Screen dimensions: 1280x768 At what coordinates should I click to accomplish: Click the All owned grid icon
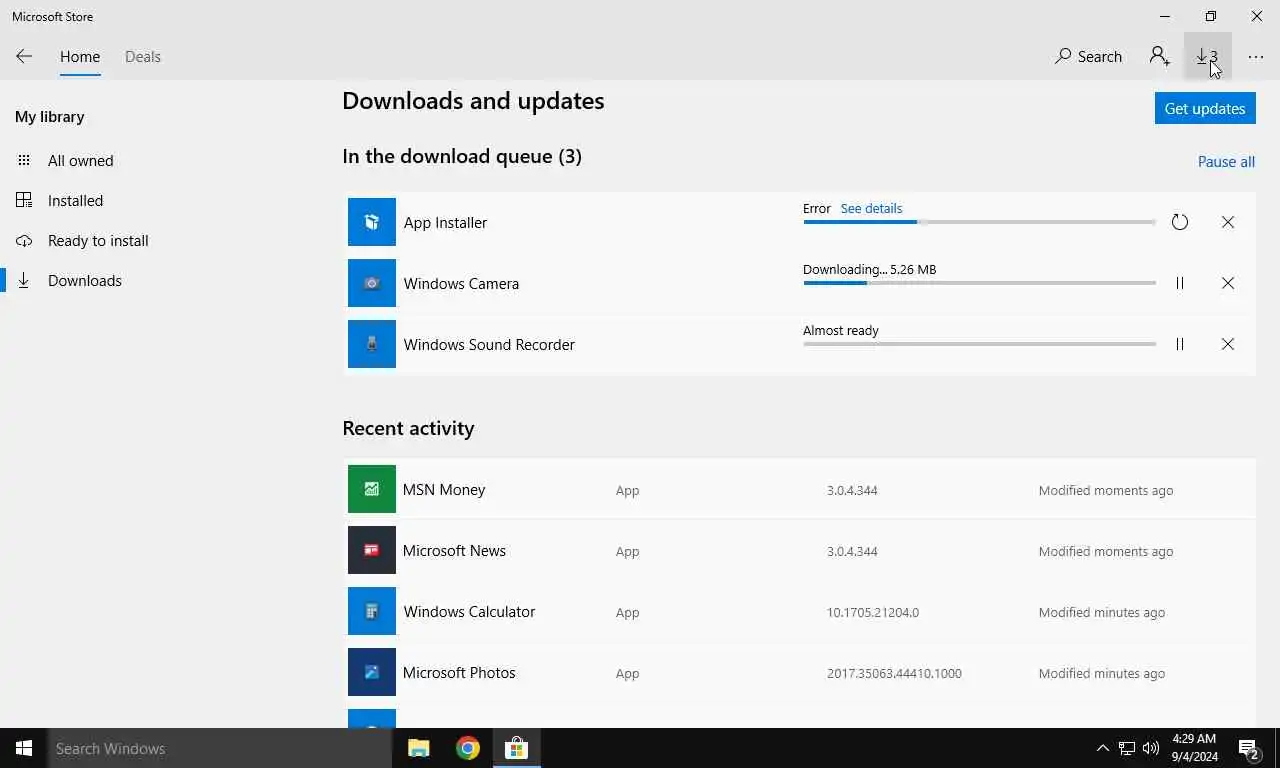(24, 160)
